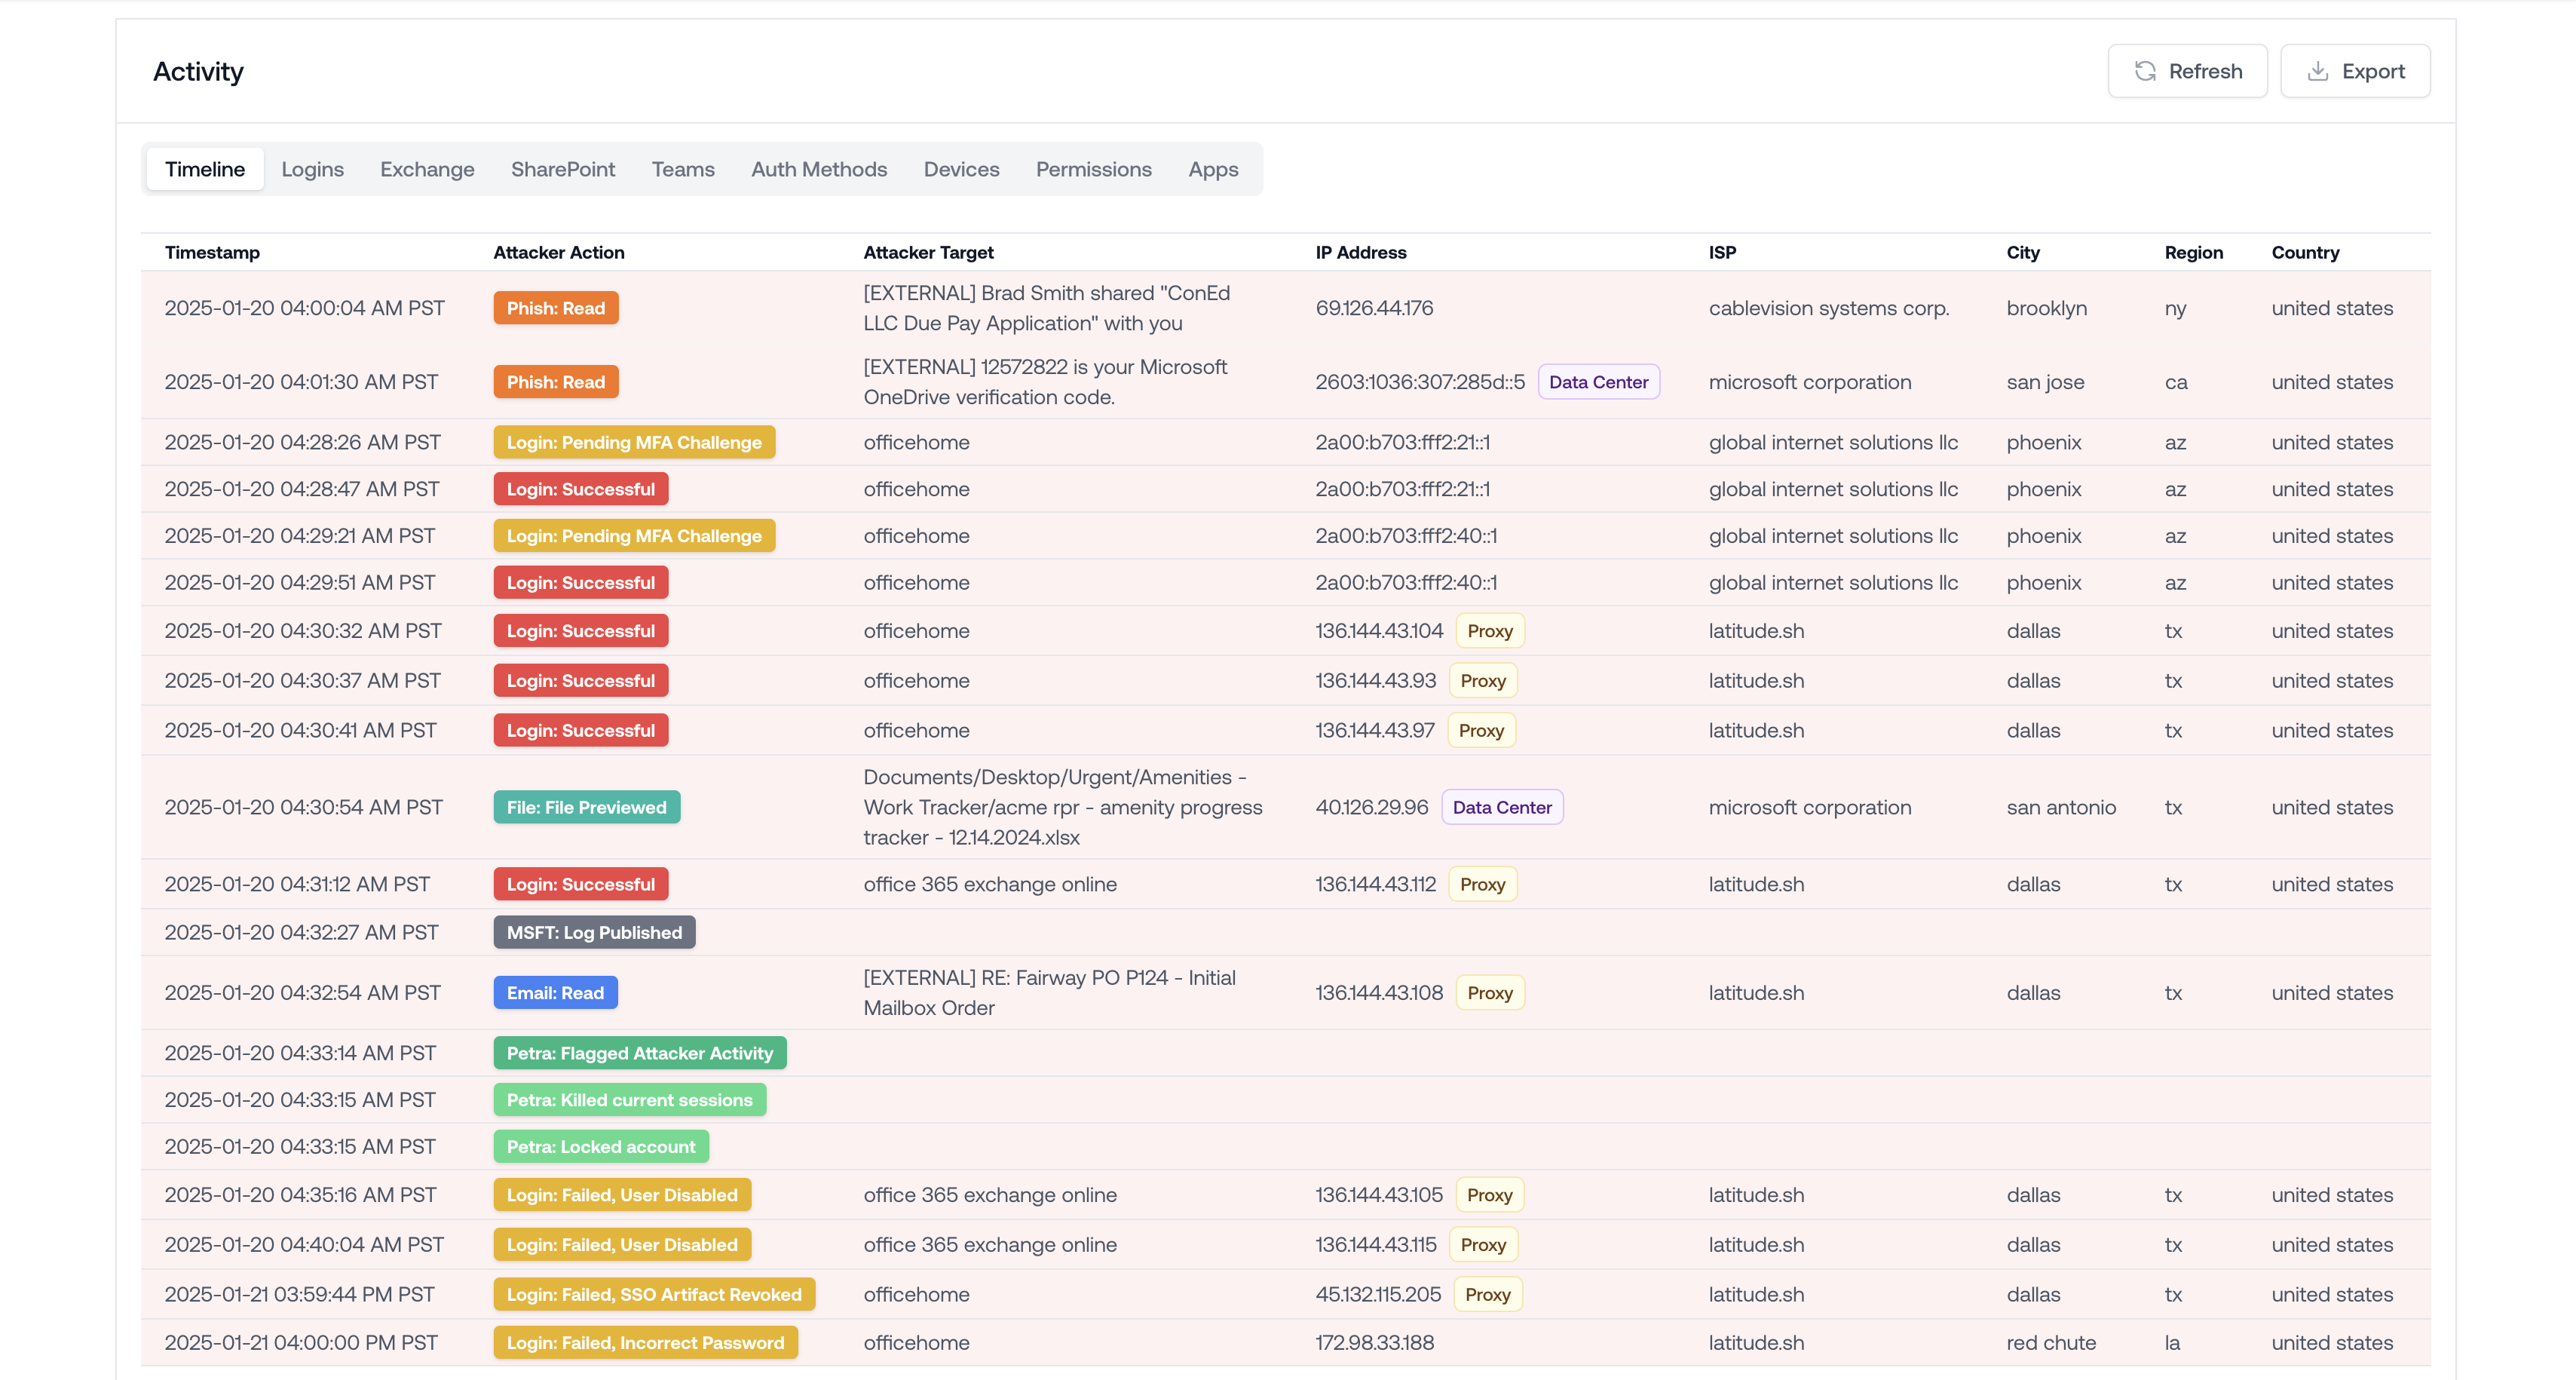The image size is (2576, 1380).
Task: Click the Refresh icon button
Action: 2145,71
